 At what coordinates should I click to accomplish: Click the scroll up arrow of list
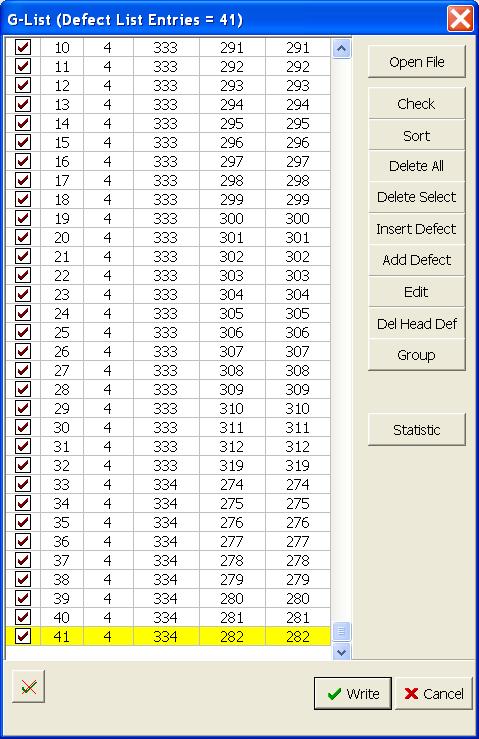coord(341,48)
